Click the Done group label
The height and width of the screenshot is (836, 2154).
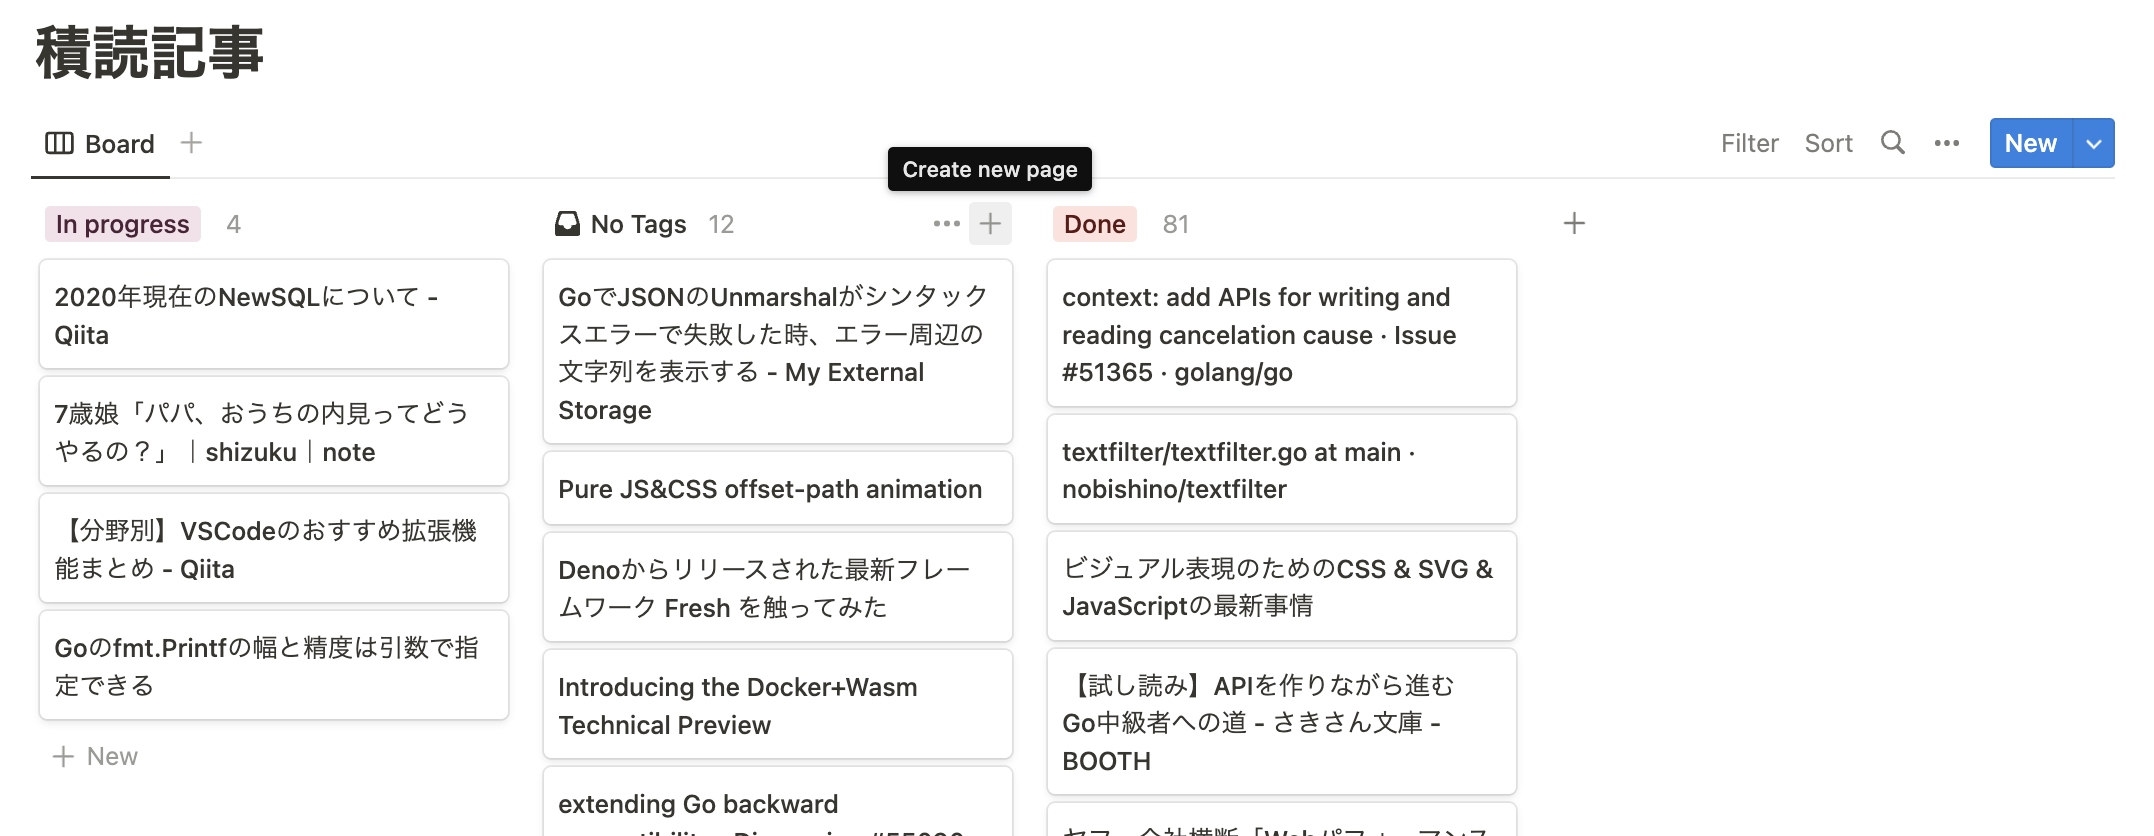(1094, 224)
